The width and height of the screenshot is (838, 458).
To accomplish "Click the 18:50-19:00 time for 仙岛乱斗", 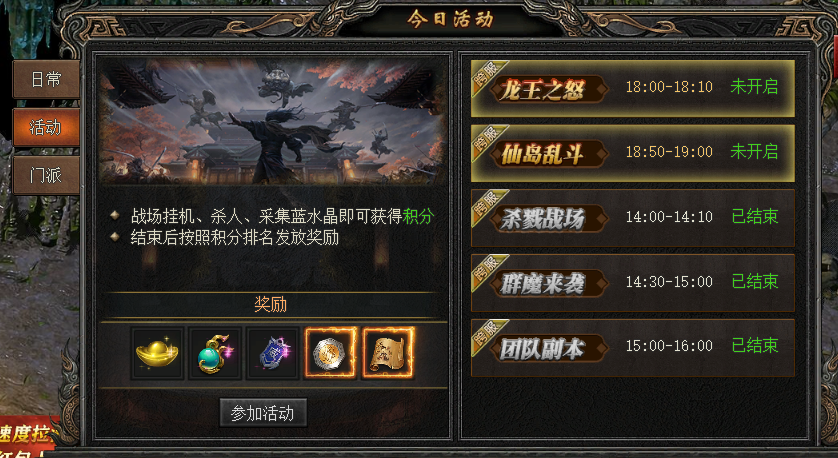I will click(x=669, y=152).
